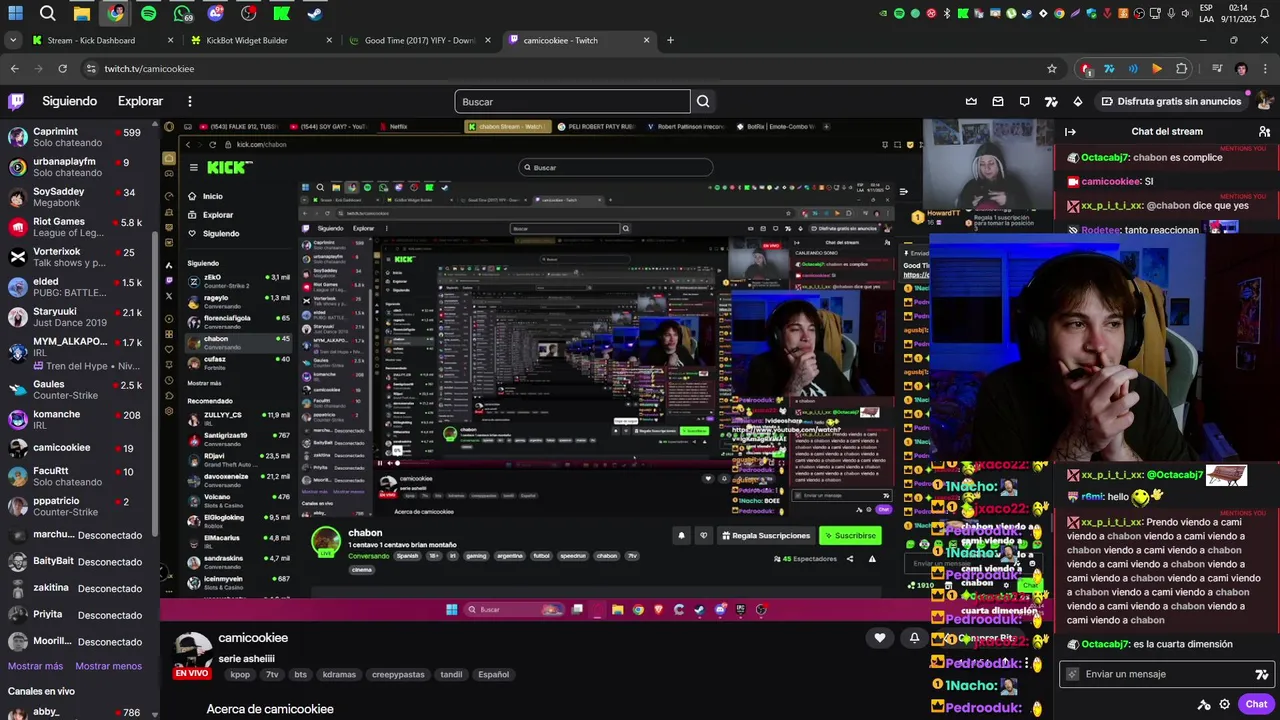Click the camicookiee channel avatar
Screen dimensions: 1280x720
[x=192, y=651]
